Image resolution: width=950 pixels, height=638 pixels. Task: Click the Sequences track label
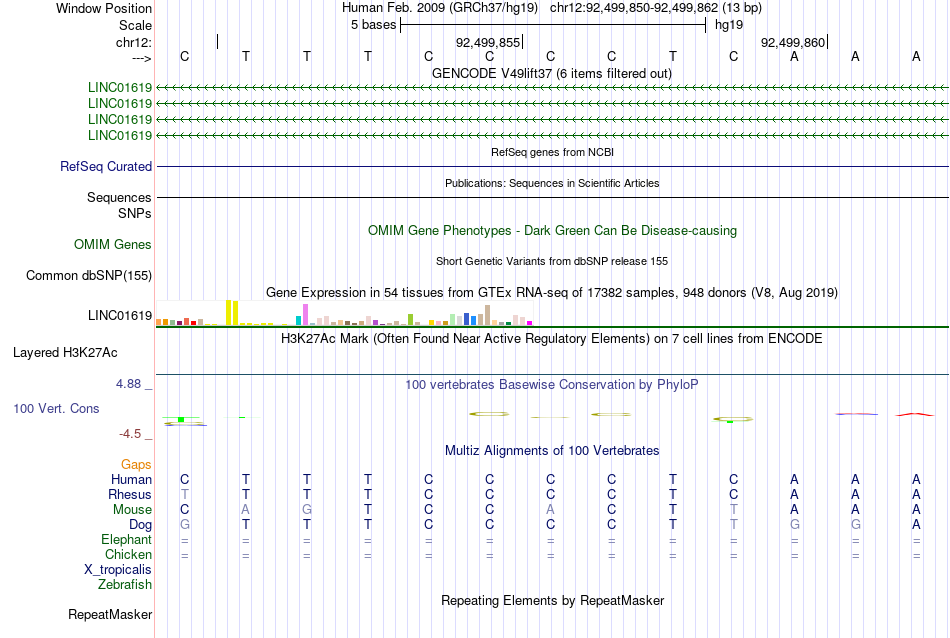coord(119,198)
